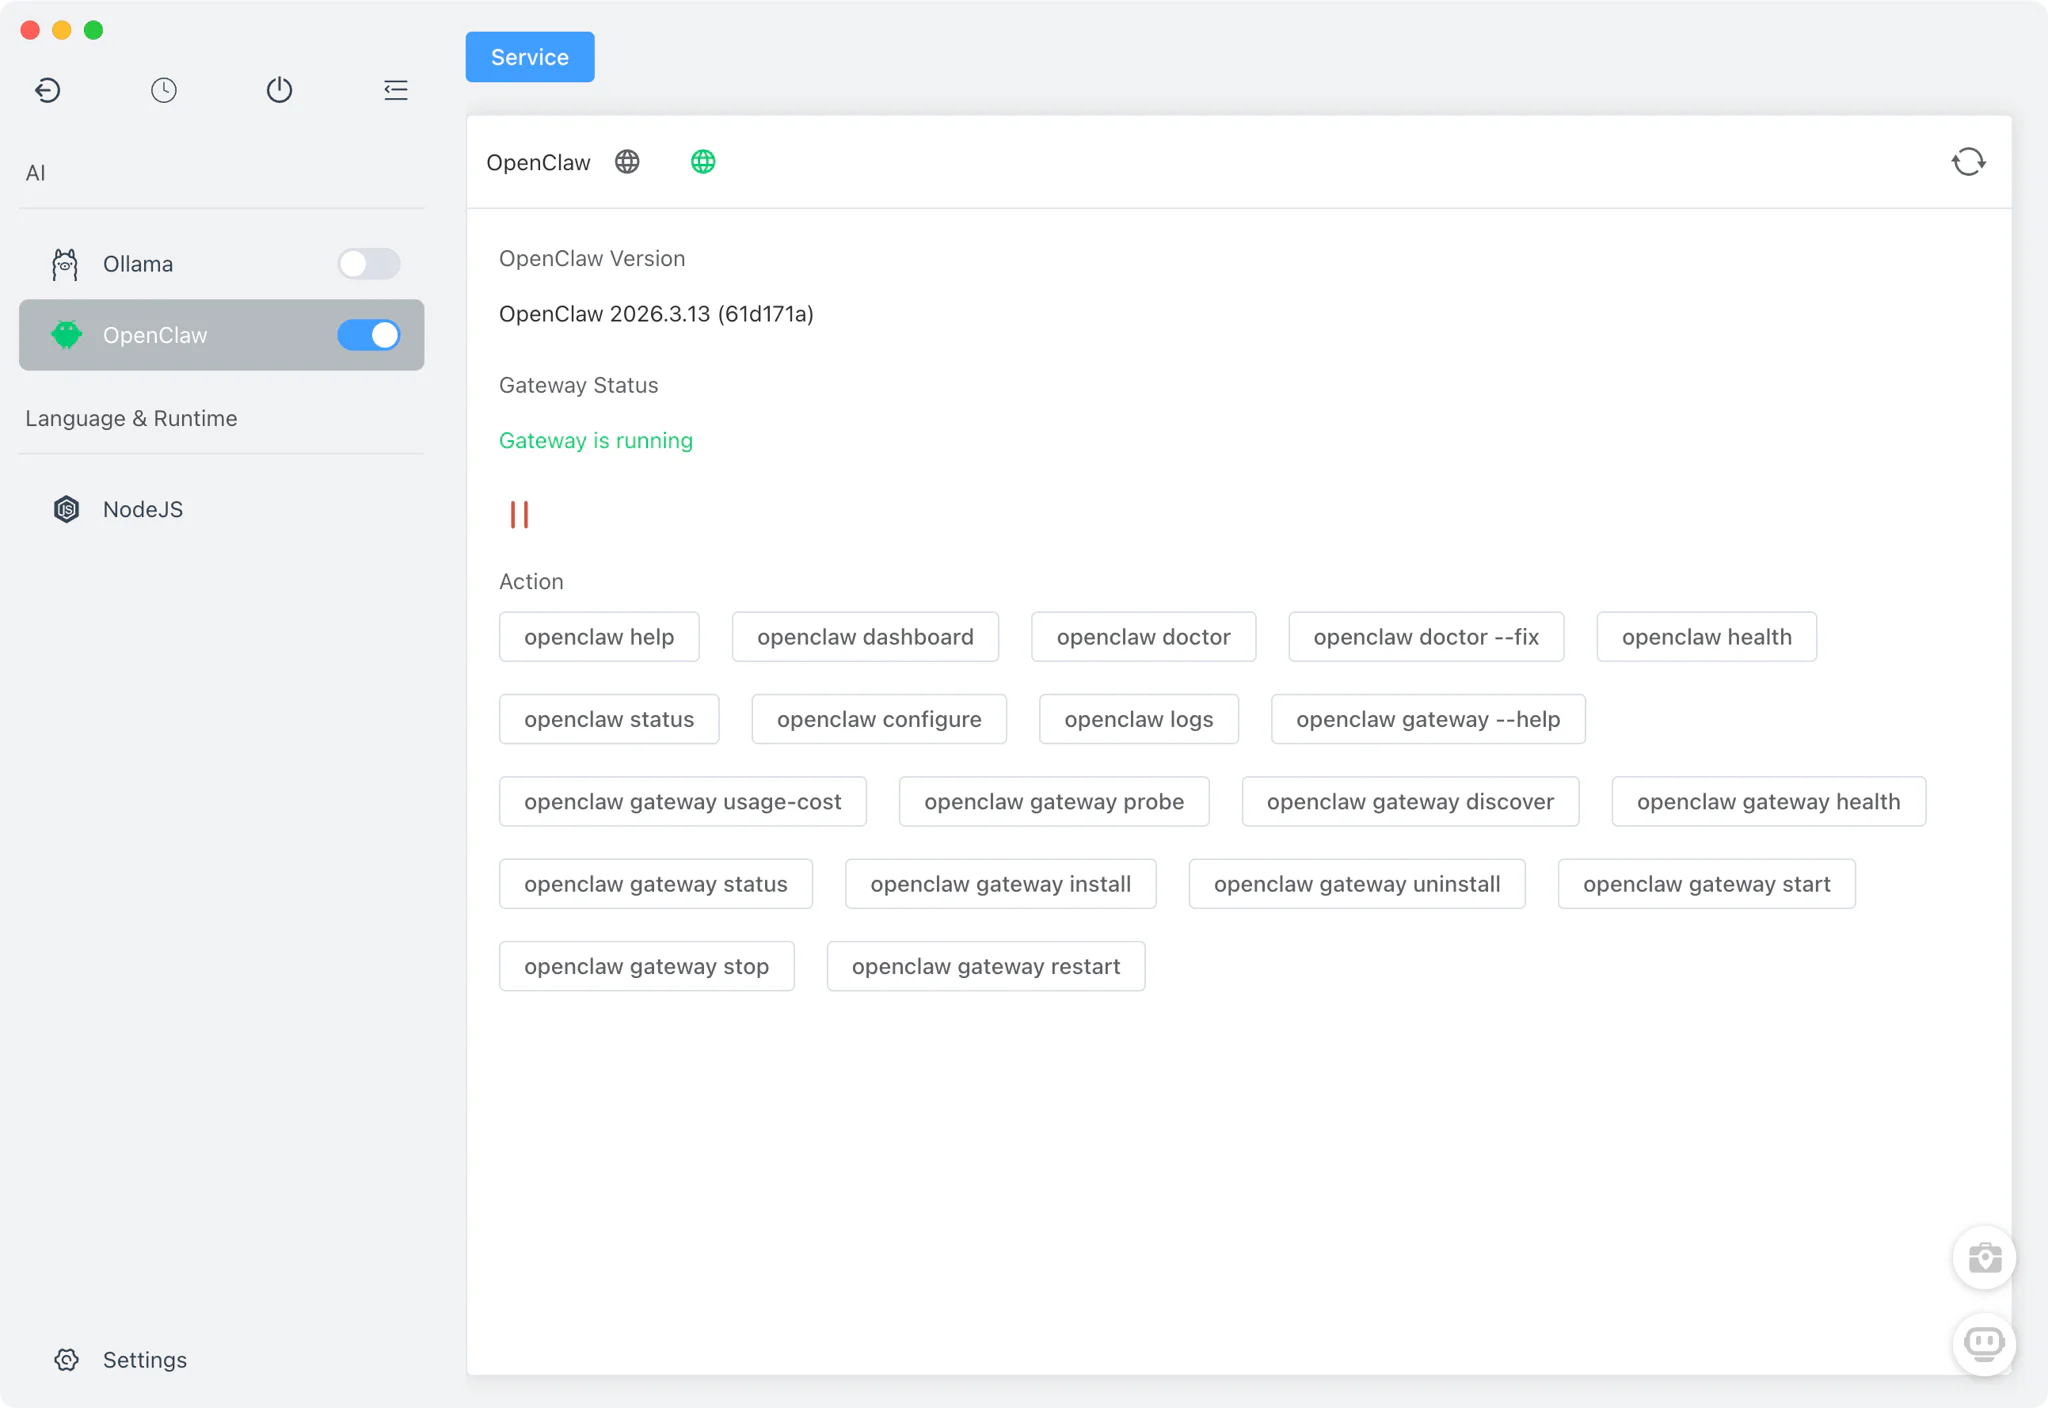Viewport: 2048px width, 1408px height.
Task: Click the camera screenshot floating button
Action: (1984, 1257)
